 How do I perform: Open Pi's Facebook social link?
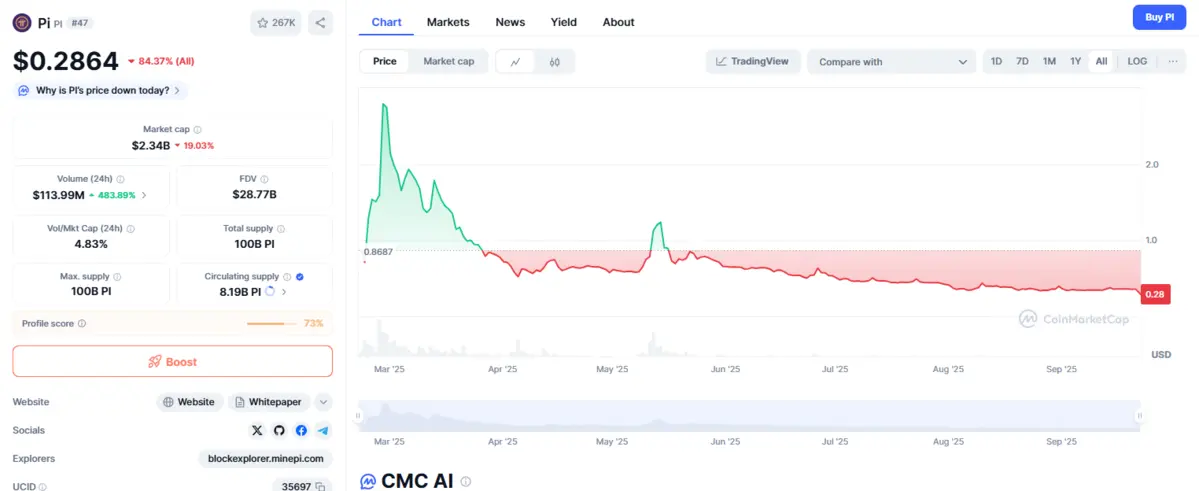tap(301, 430)
